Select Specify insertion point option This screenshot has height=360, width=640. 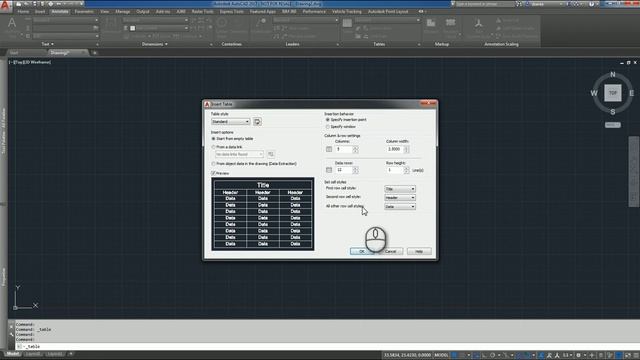tap(346, 120)
